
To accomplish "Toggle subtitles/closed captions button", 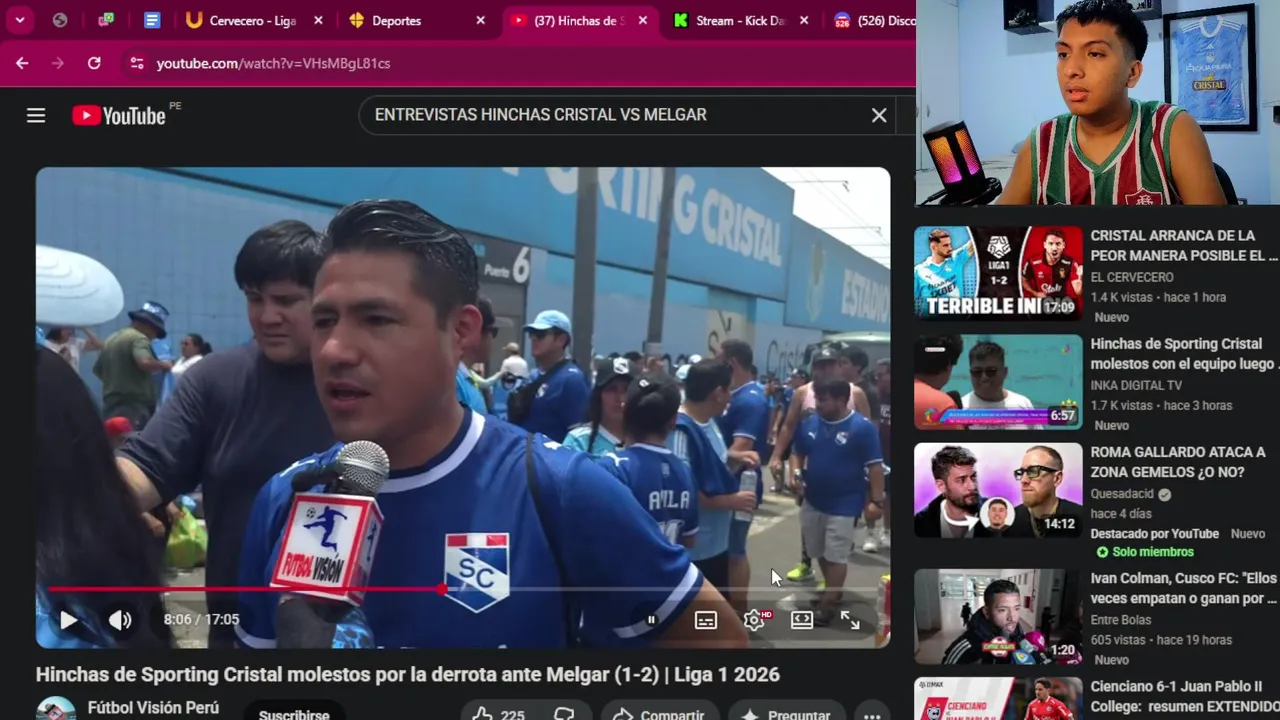I will point(706,620).
